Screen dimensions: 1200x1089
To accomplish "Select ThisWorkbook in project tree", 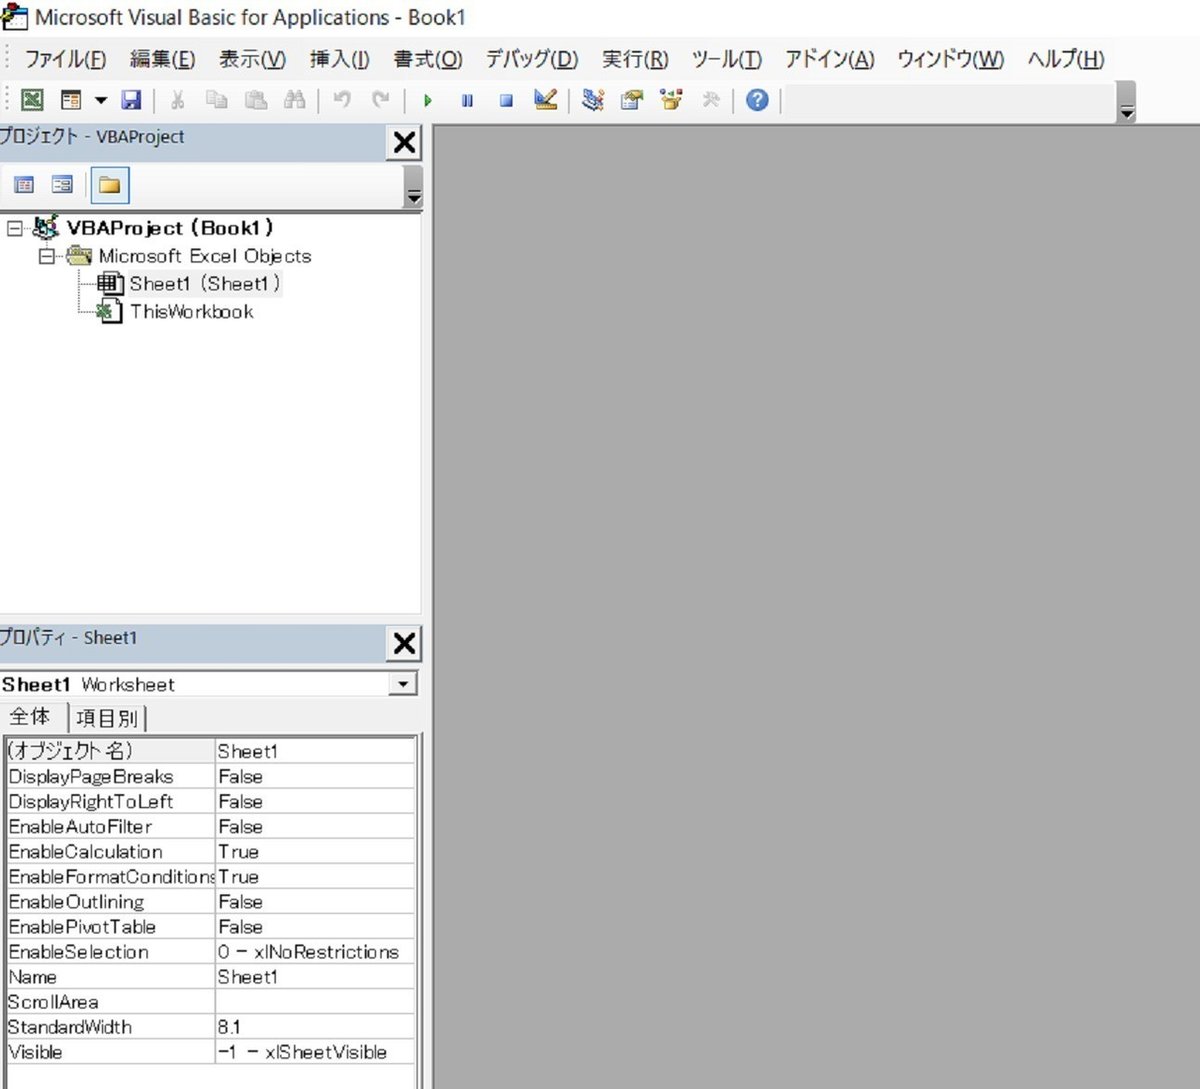I will tap(191, 312).
